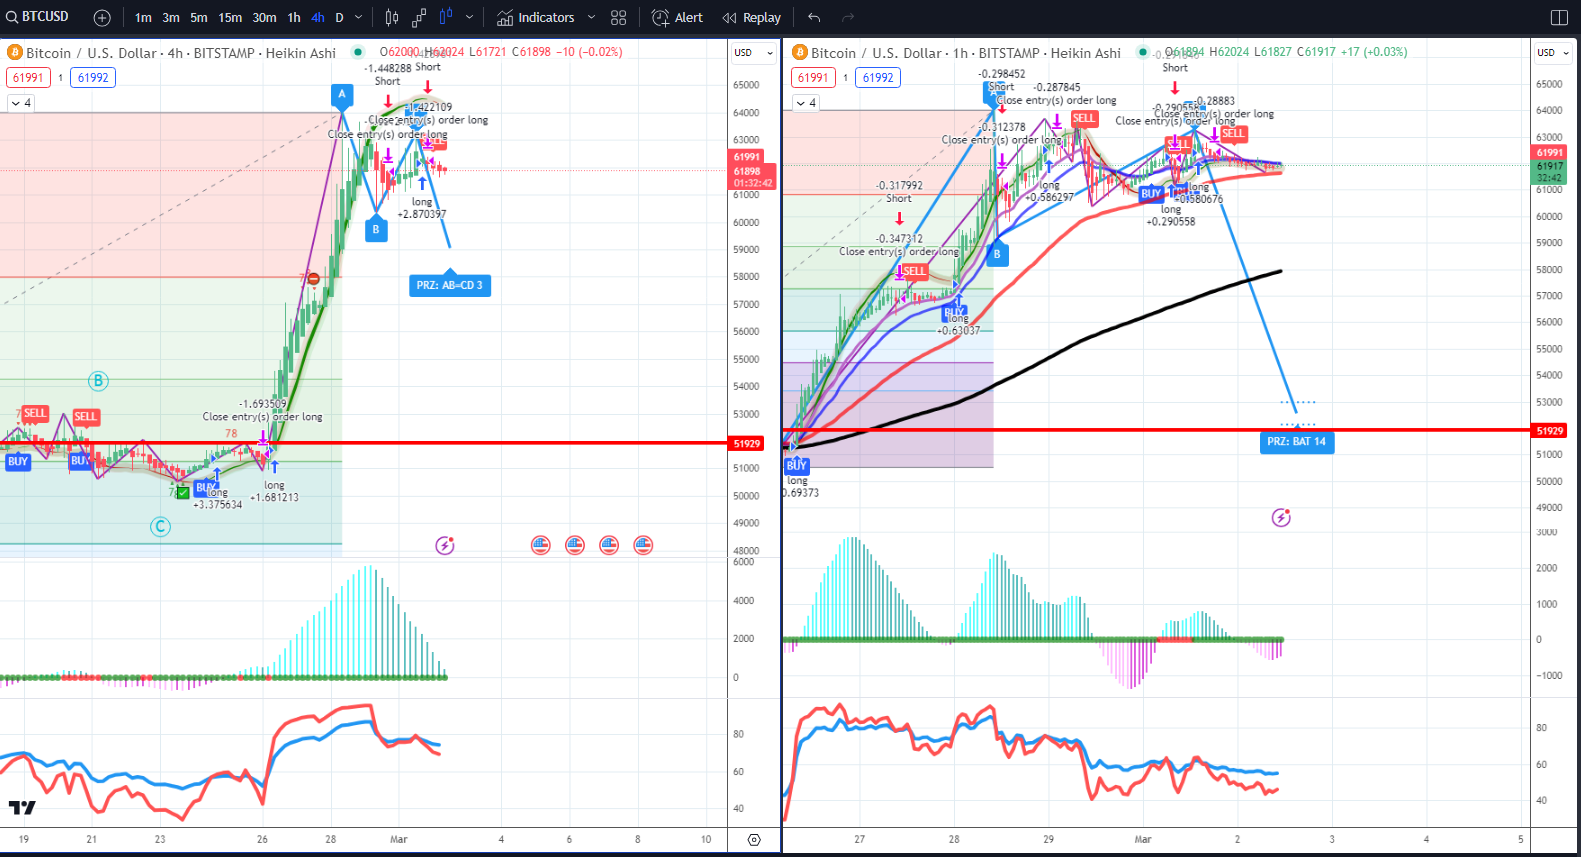This screenshot has height=857, width=1581.
Task: Open the BTCUSD symbol search
Action: [x=38, y=17]
